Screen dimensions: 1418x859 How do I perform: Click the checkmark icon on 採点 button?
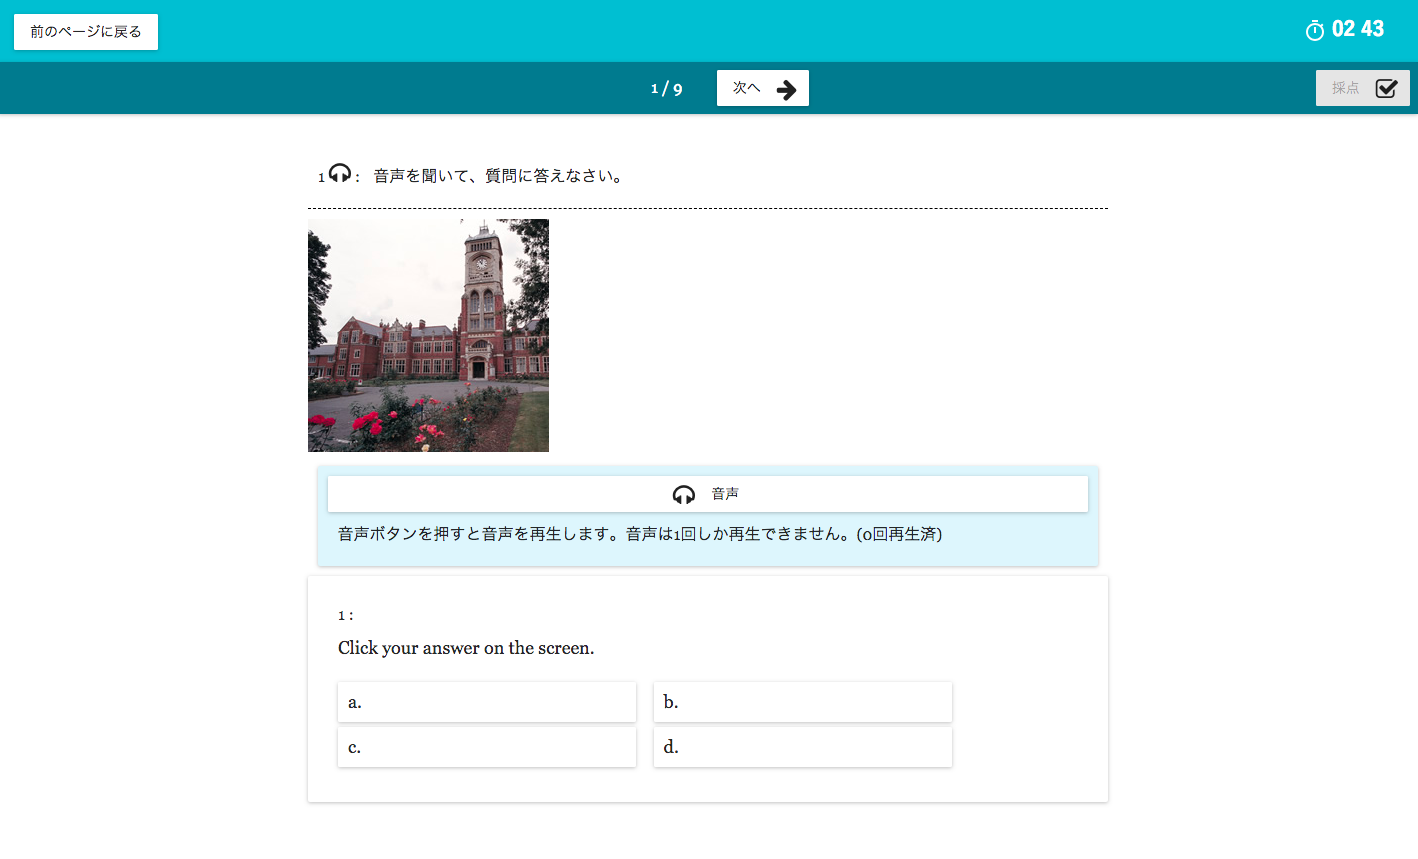click(1386, 89)
